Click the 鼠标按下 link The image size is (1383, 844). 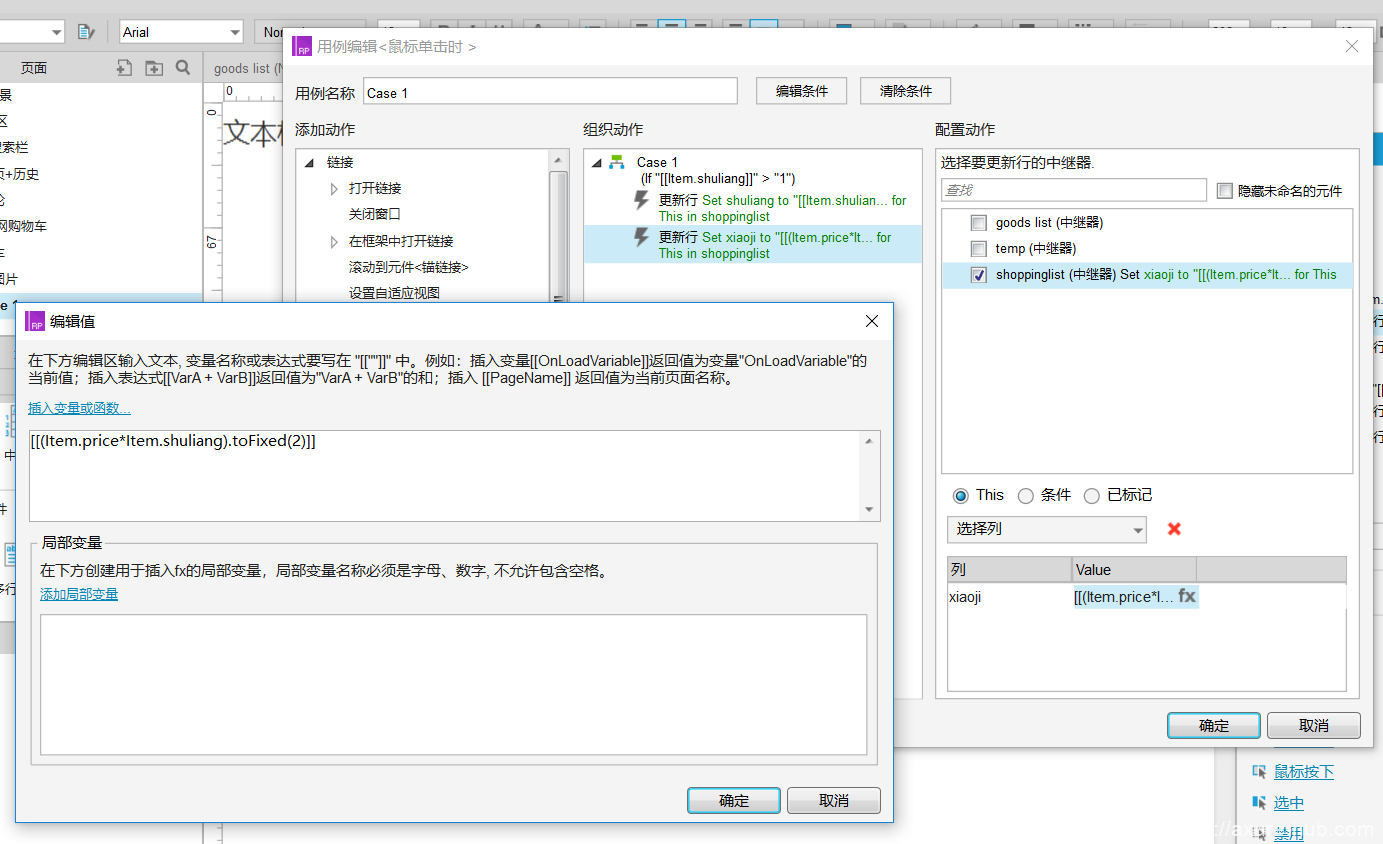[x=1303, y=772]
